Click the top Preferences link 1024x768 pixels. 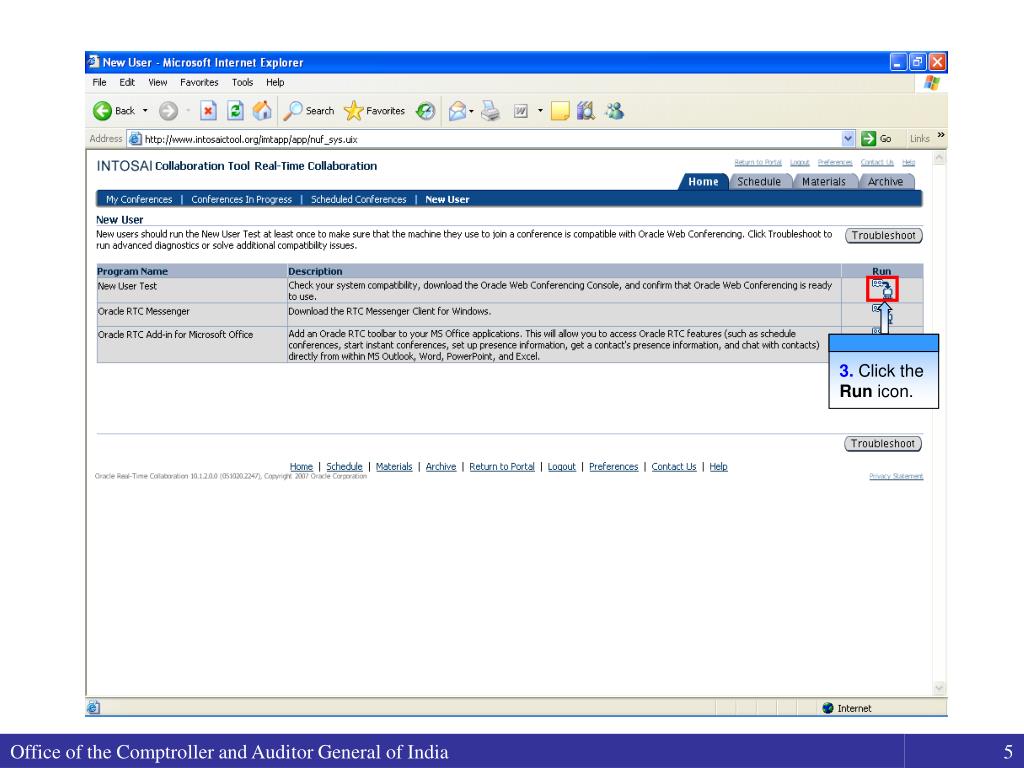(835, 162)
